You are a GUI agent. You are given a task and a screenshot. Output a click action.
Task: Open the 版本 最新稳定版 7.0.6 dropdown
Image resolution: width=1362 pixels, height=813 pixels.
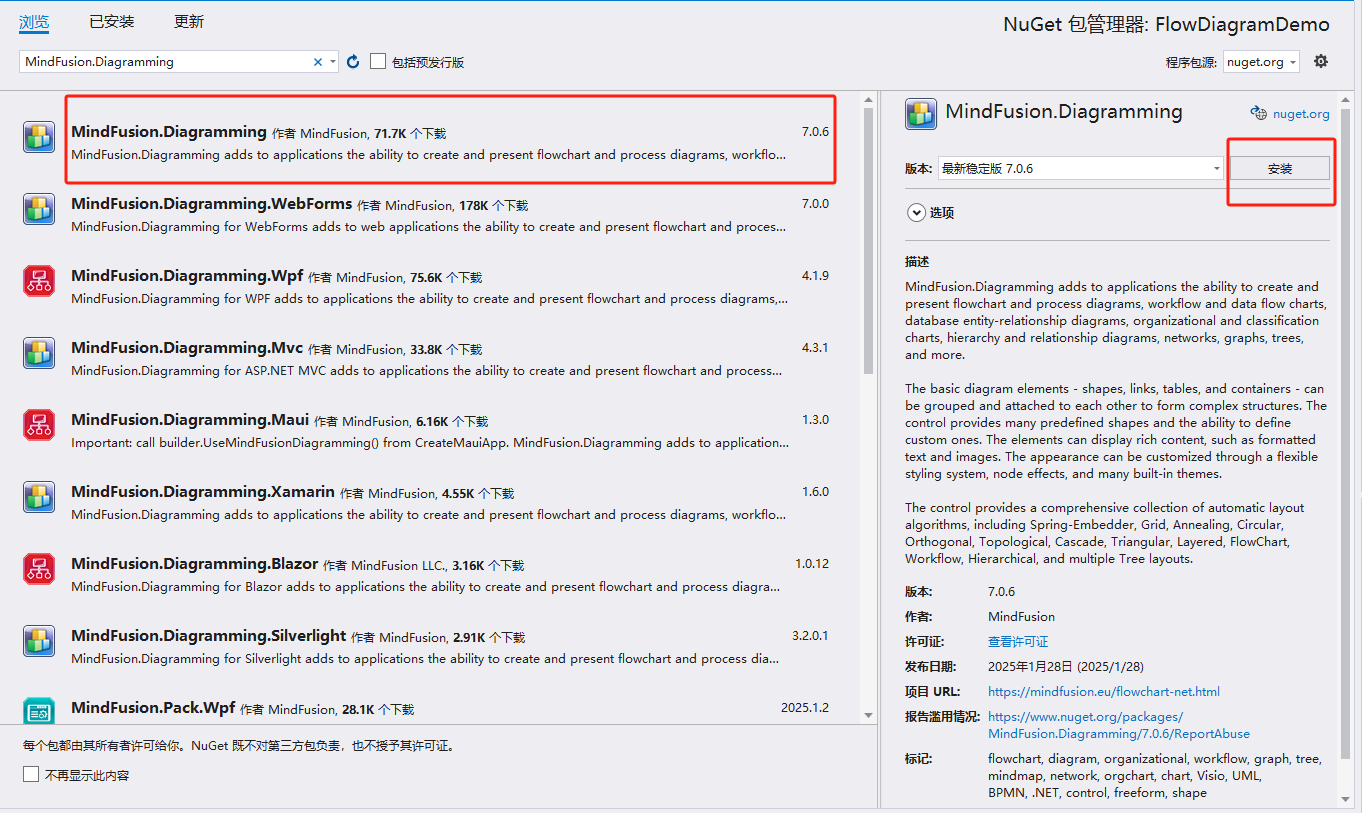[x=1080, y=168]
